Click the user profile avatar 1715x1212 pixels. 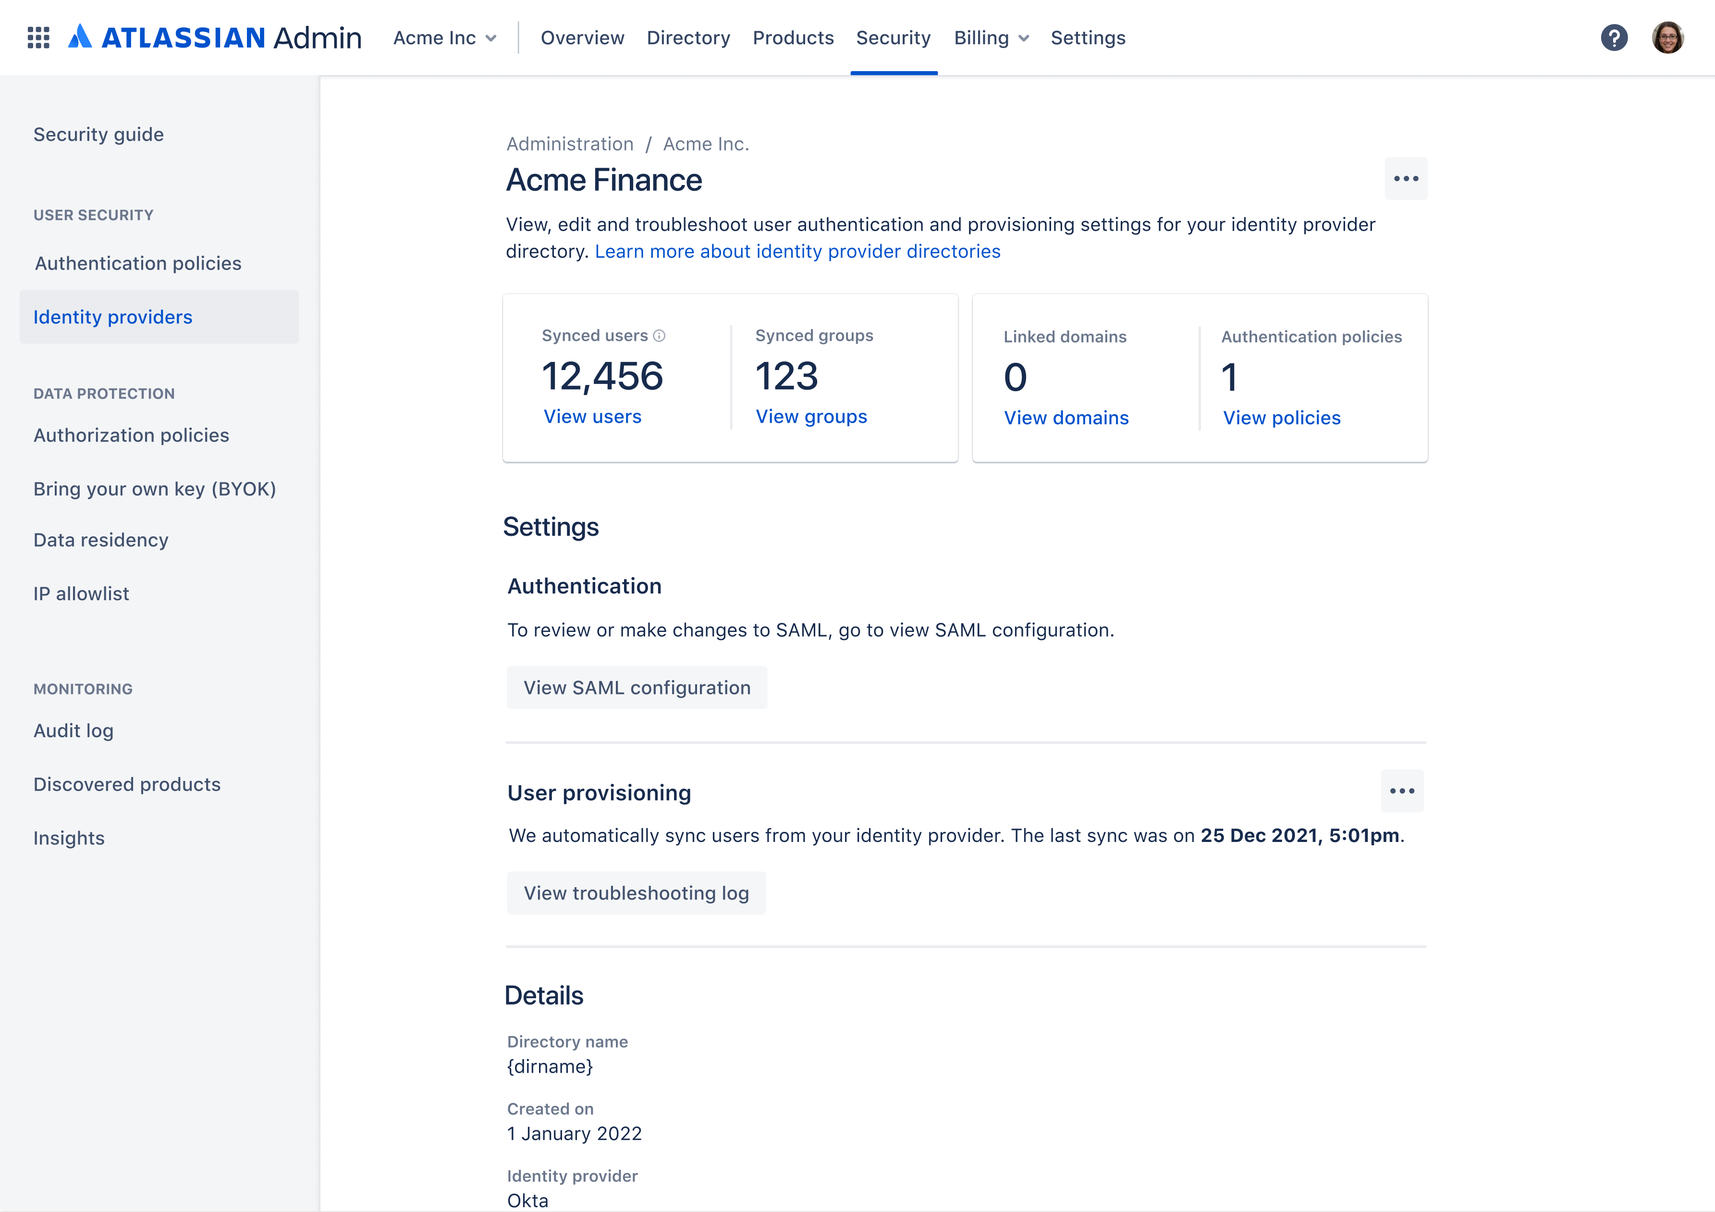tap(1668, 37)
